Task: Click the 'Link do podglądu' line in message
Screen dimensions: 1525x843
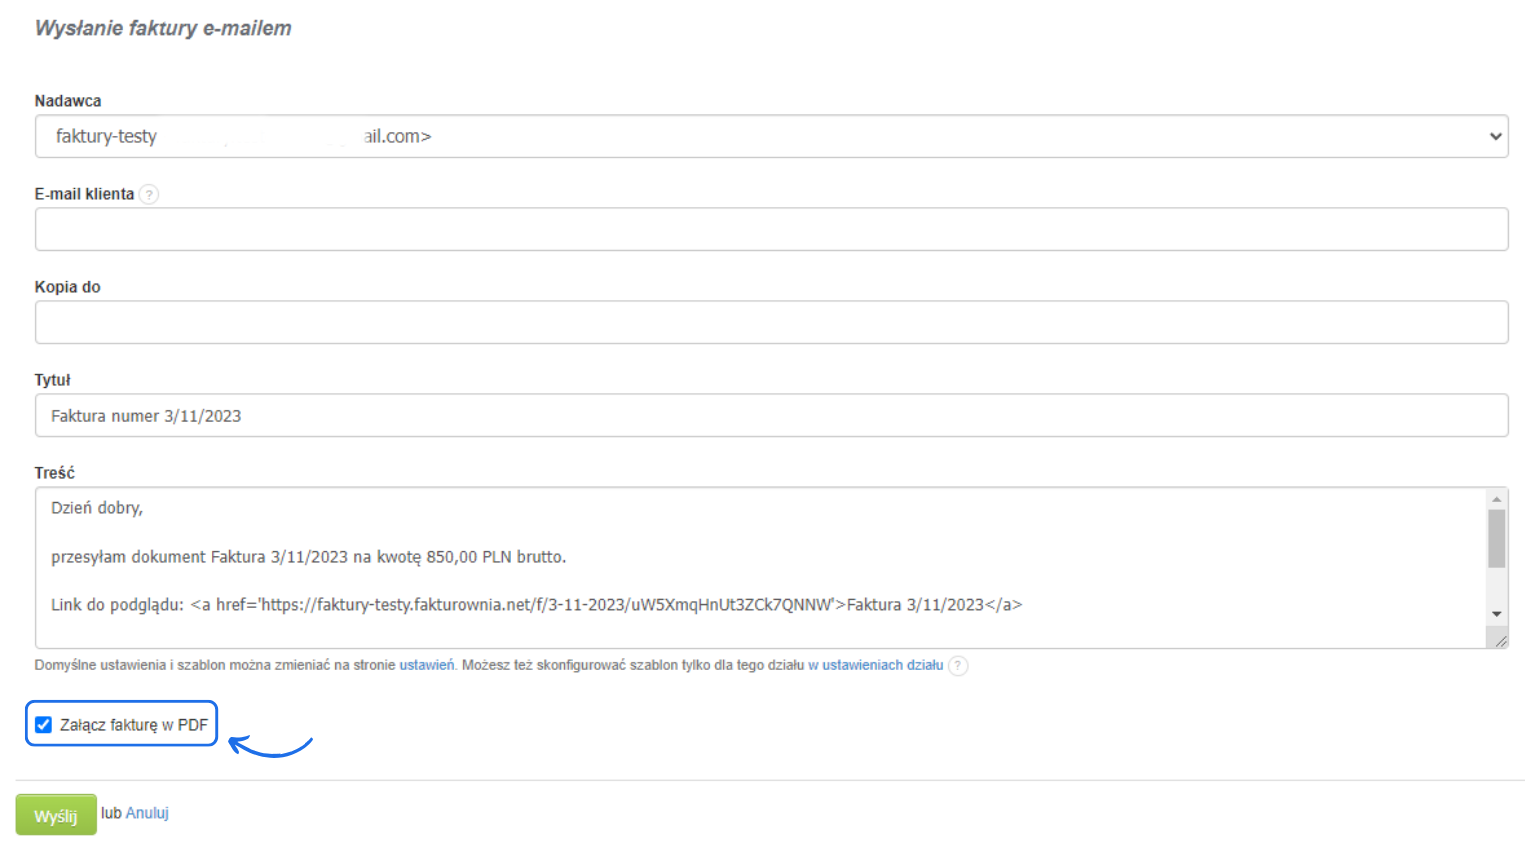Action: [x=537, y=605]
